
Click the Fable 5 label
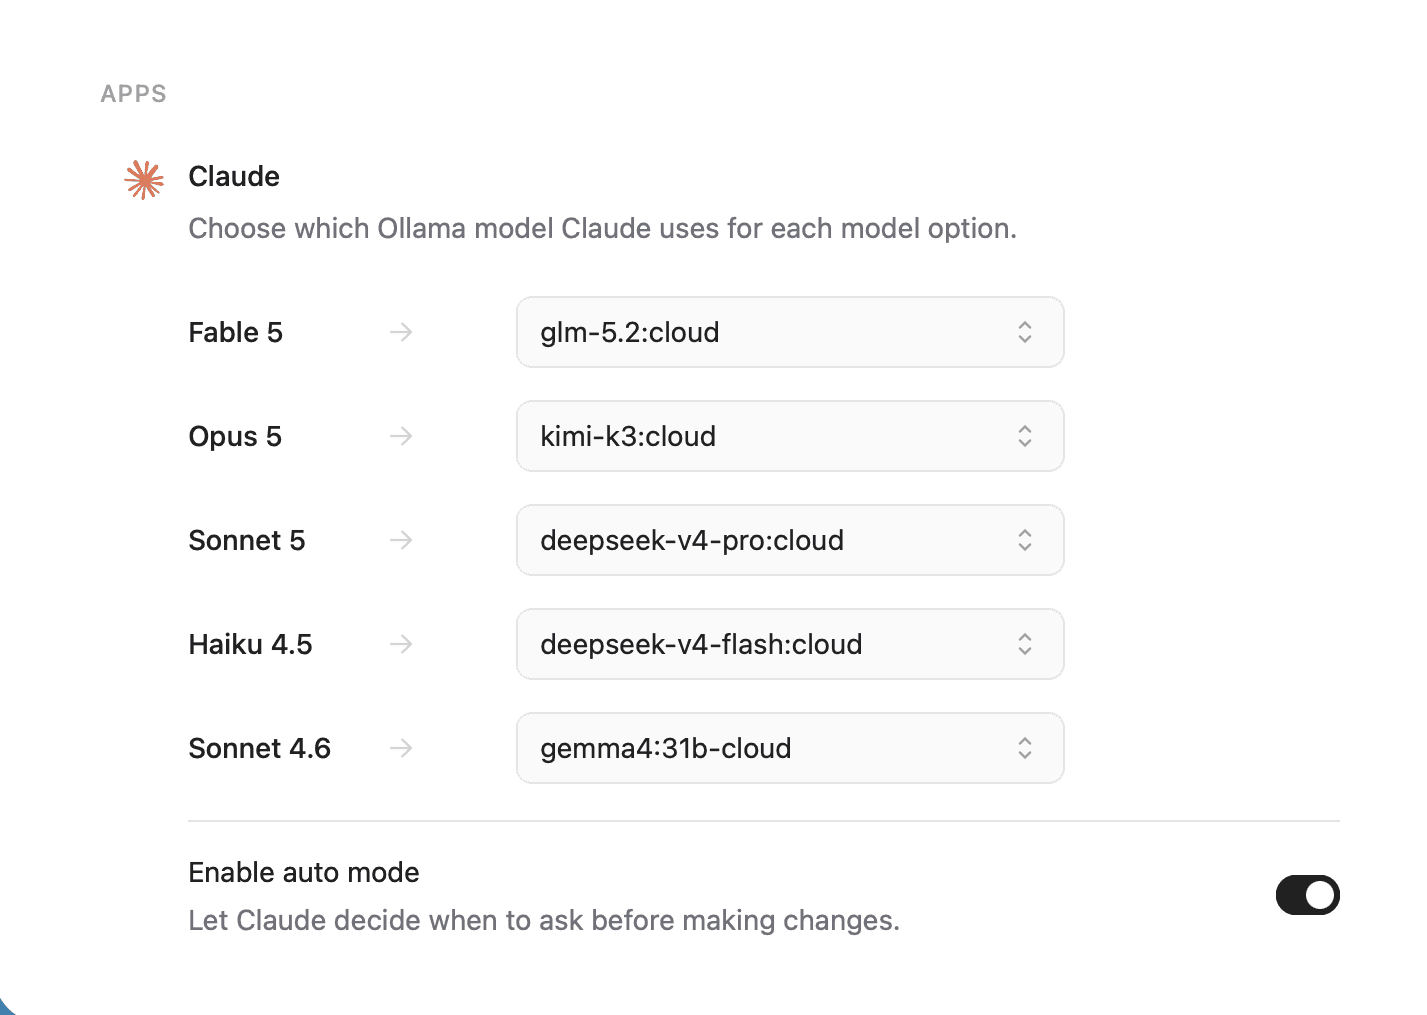click(236, 333)
